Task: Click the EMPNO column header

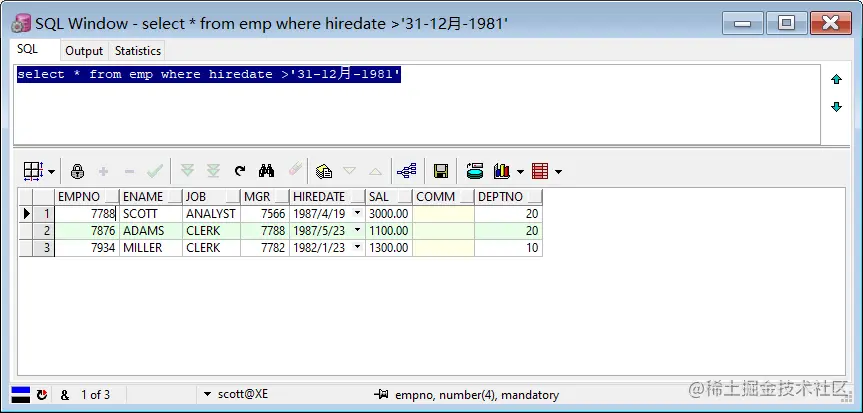Action: (x=87, y=197)
